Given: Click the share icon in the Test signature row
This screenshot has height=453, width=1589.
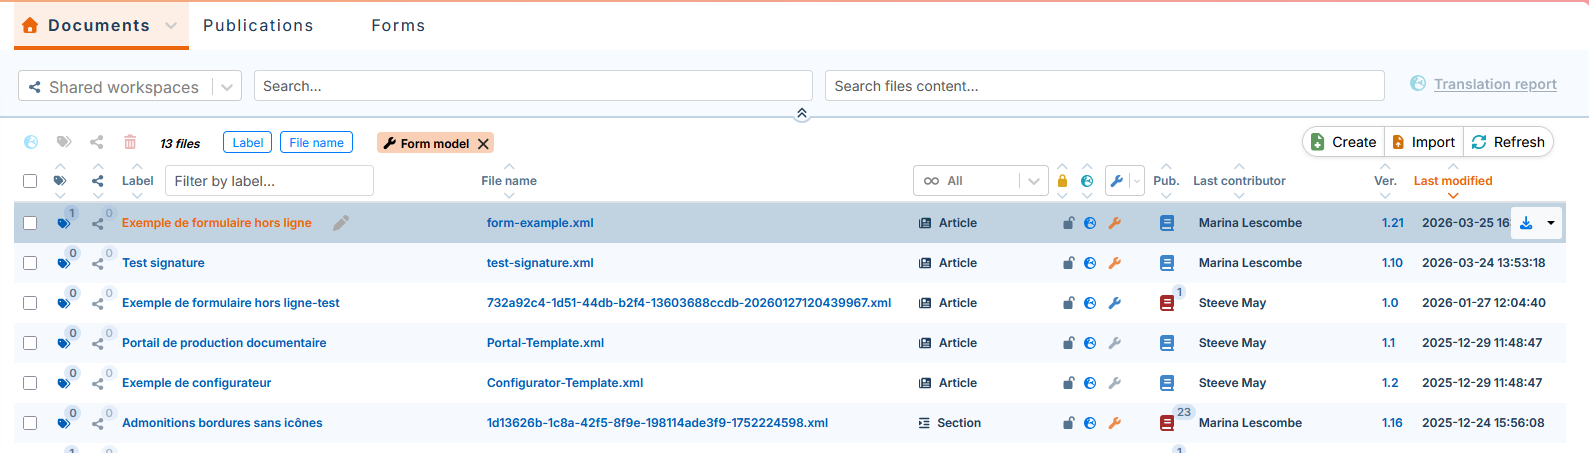Looking at the screenshot, I should pyautogui.click(x=98, y=263).
